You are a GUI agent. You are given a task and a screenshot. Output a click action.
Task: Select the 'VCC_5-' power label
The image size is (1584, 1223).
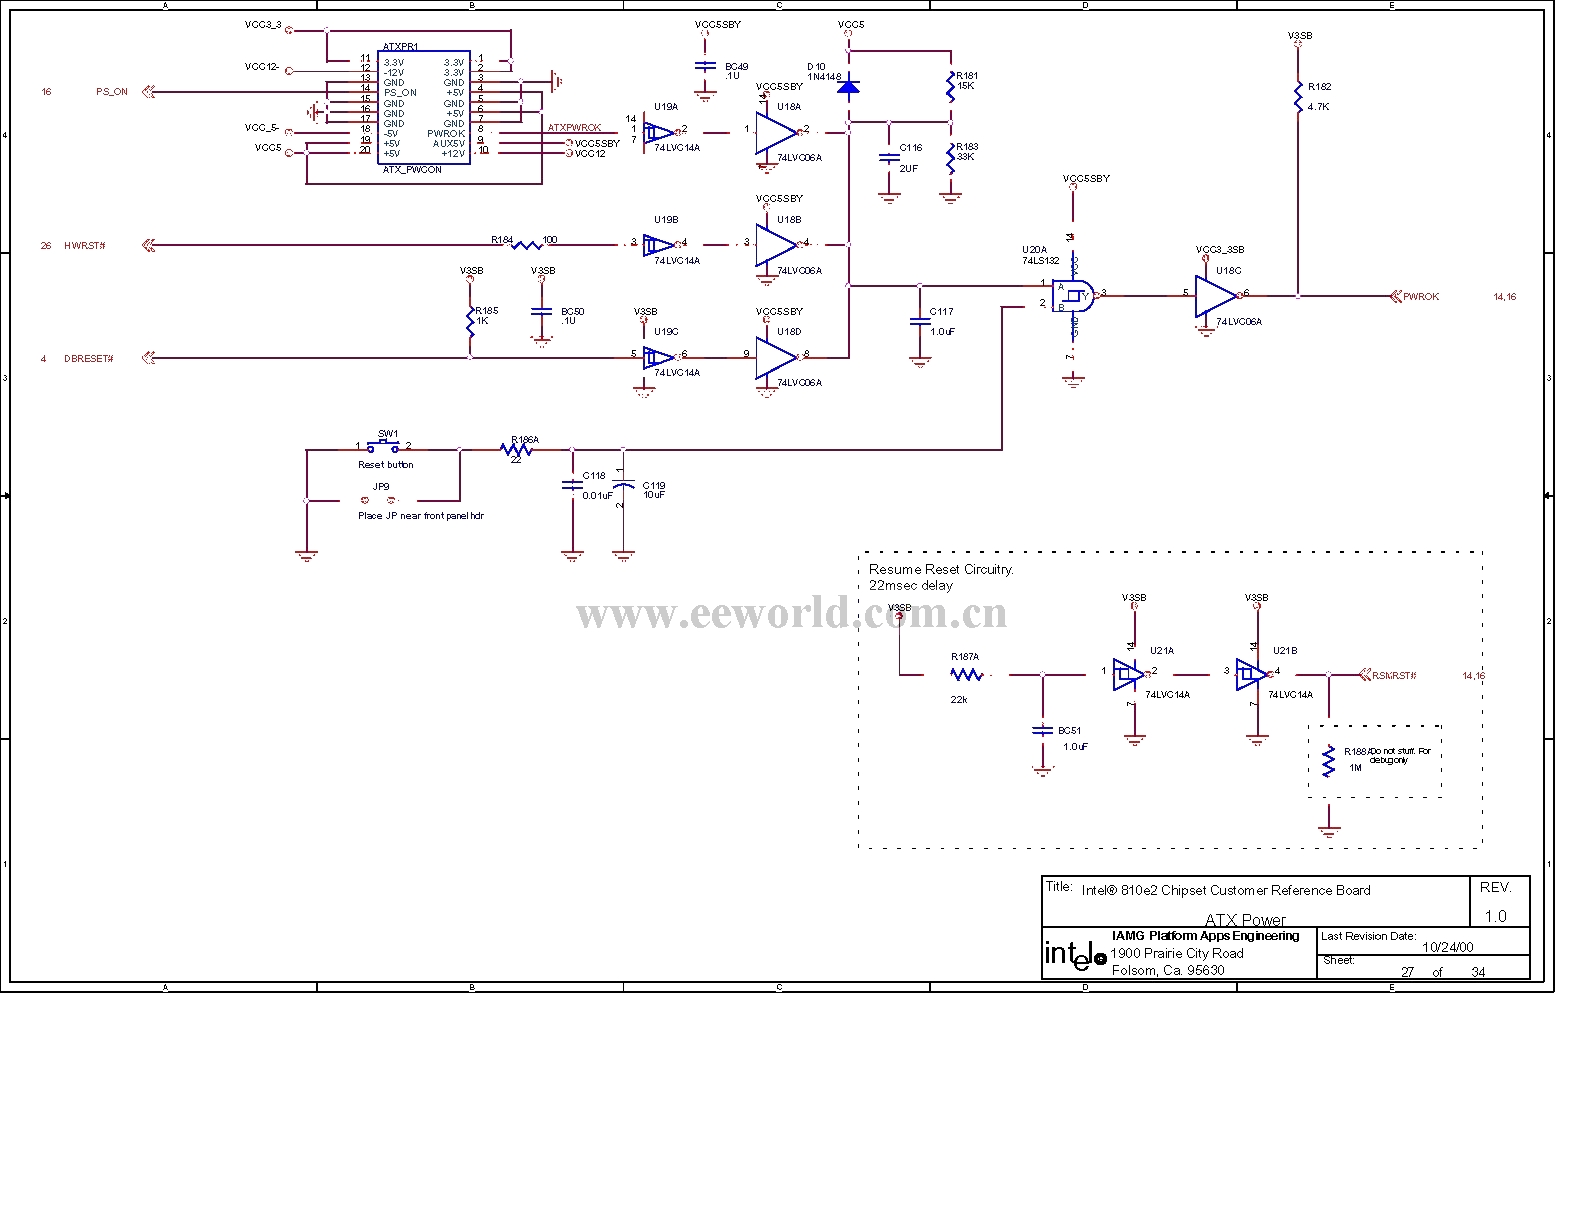[262, 128]
